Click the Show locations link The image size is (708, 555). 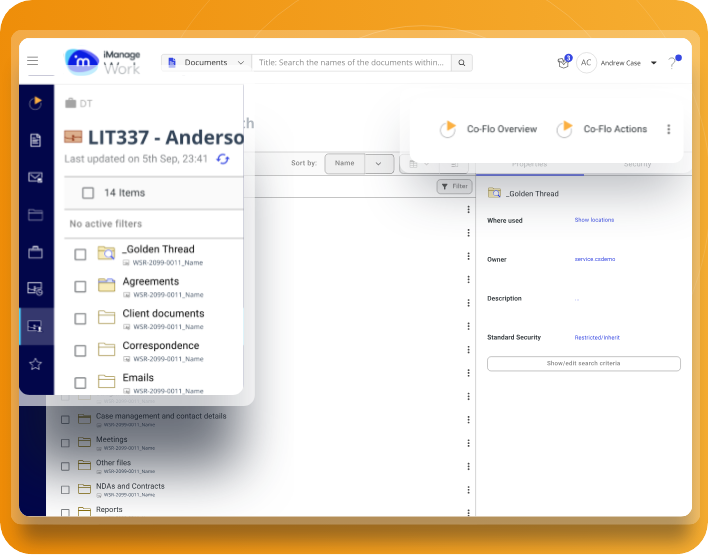click(x=594, y=220)
